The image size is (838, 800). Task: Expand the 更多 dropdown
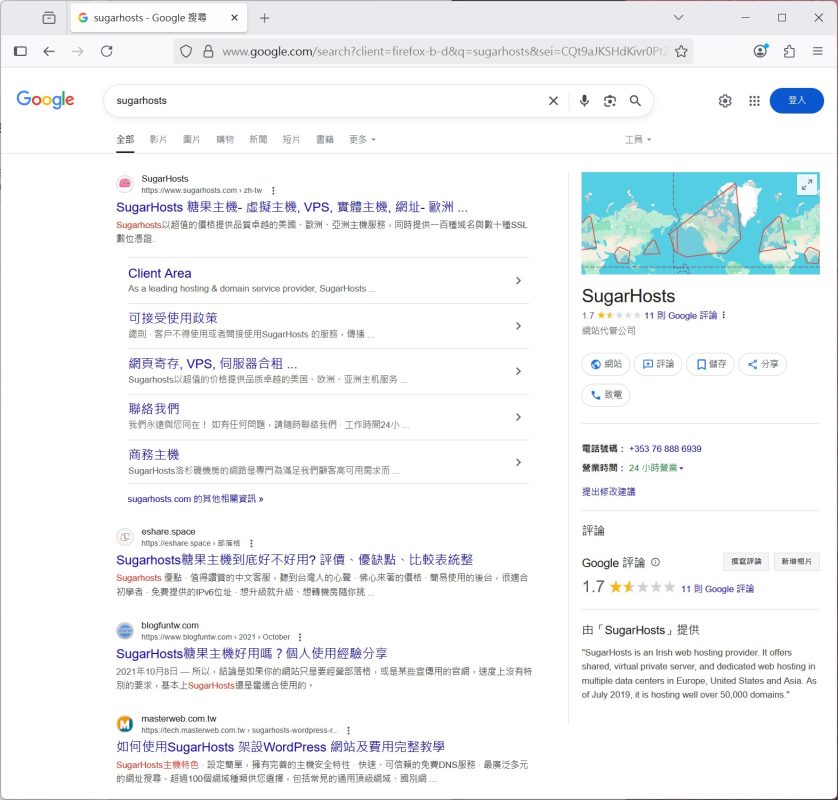pos(362,139)
